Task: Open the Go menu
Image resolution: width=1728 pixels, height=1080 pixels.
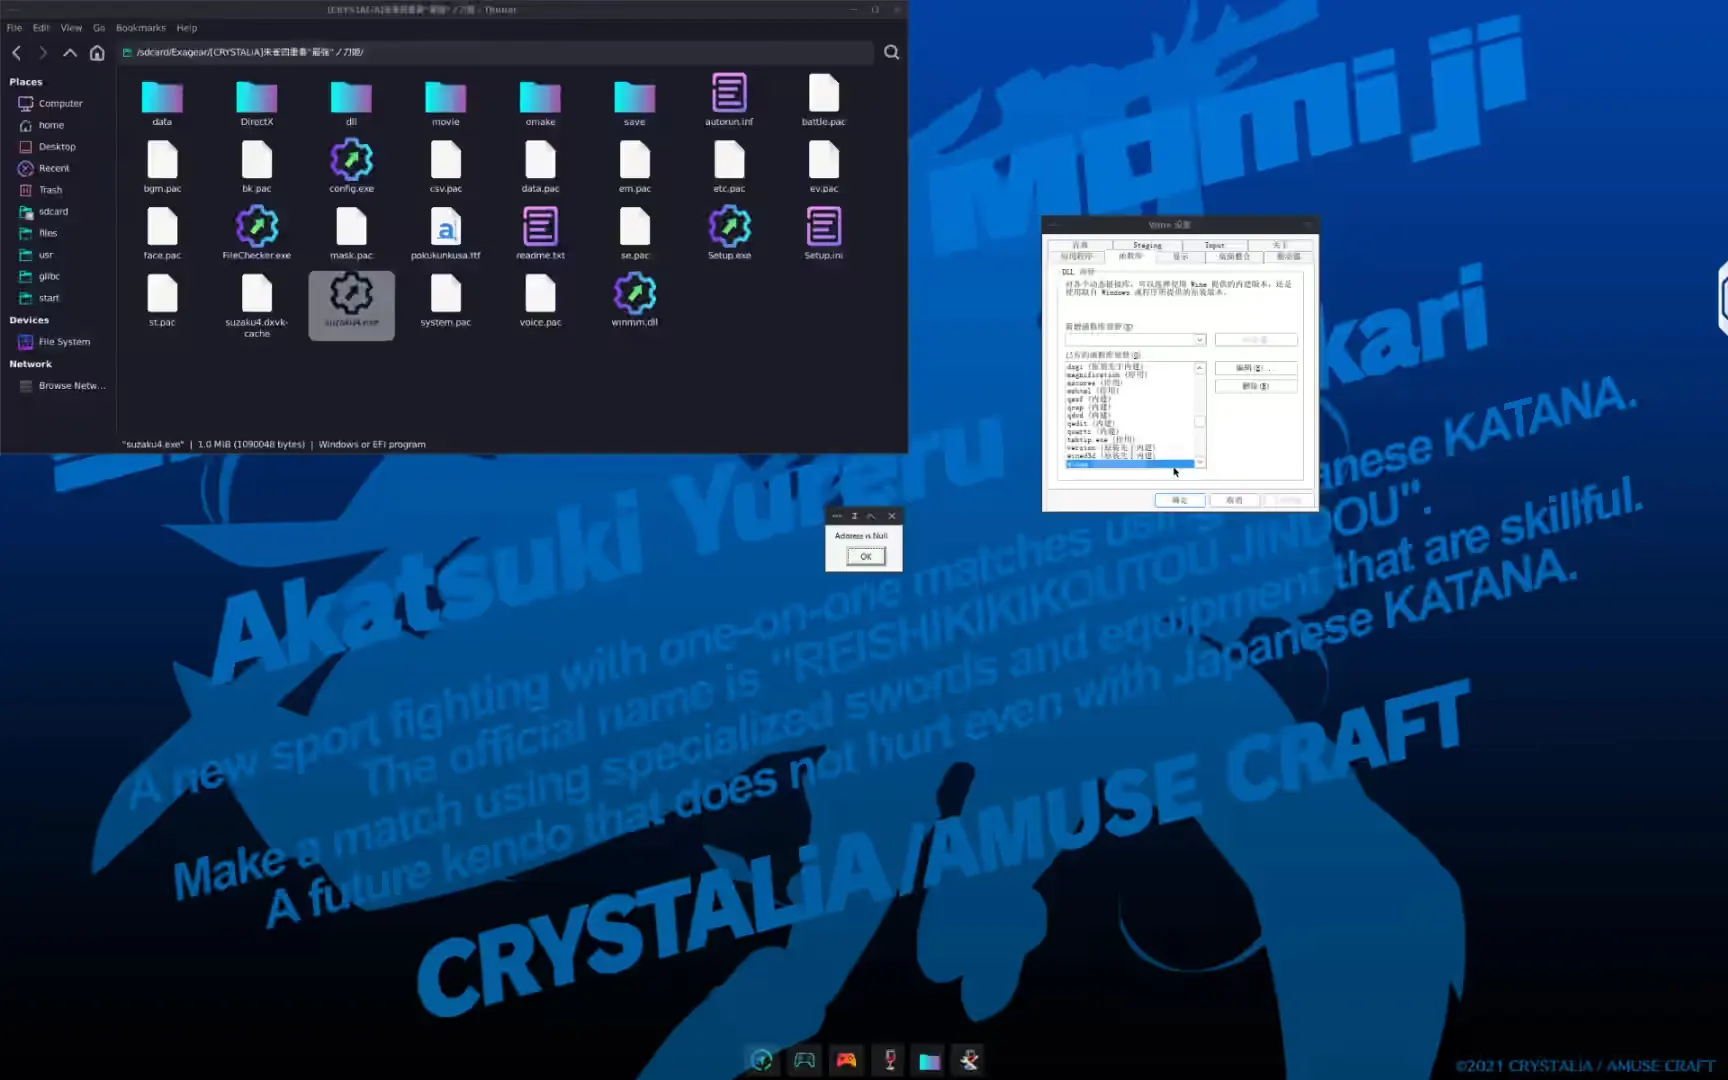Action: [99, 28]
